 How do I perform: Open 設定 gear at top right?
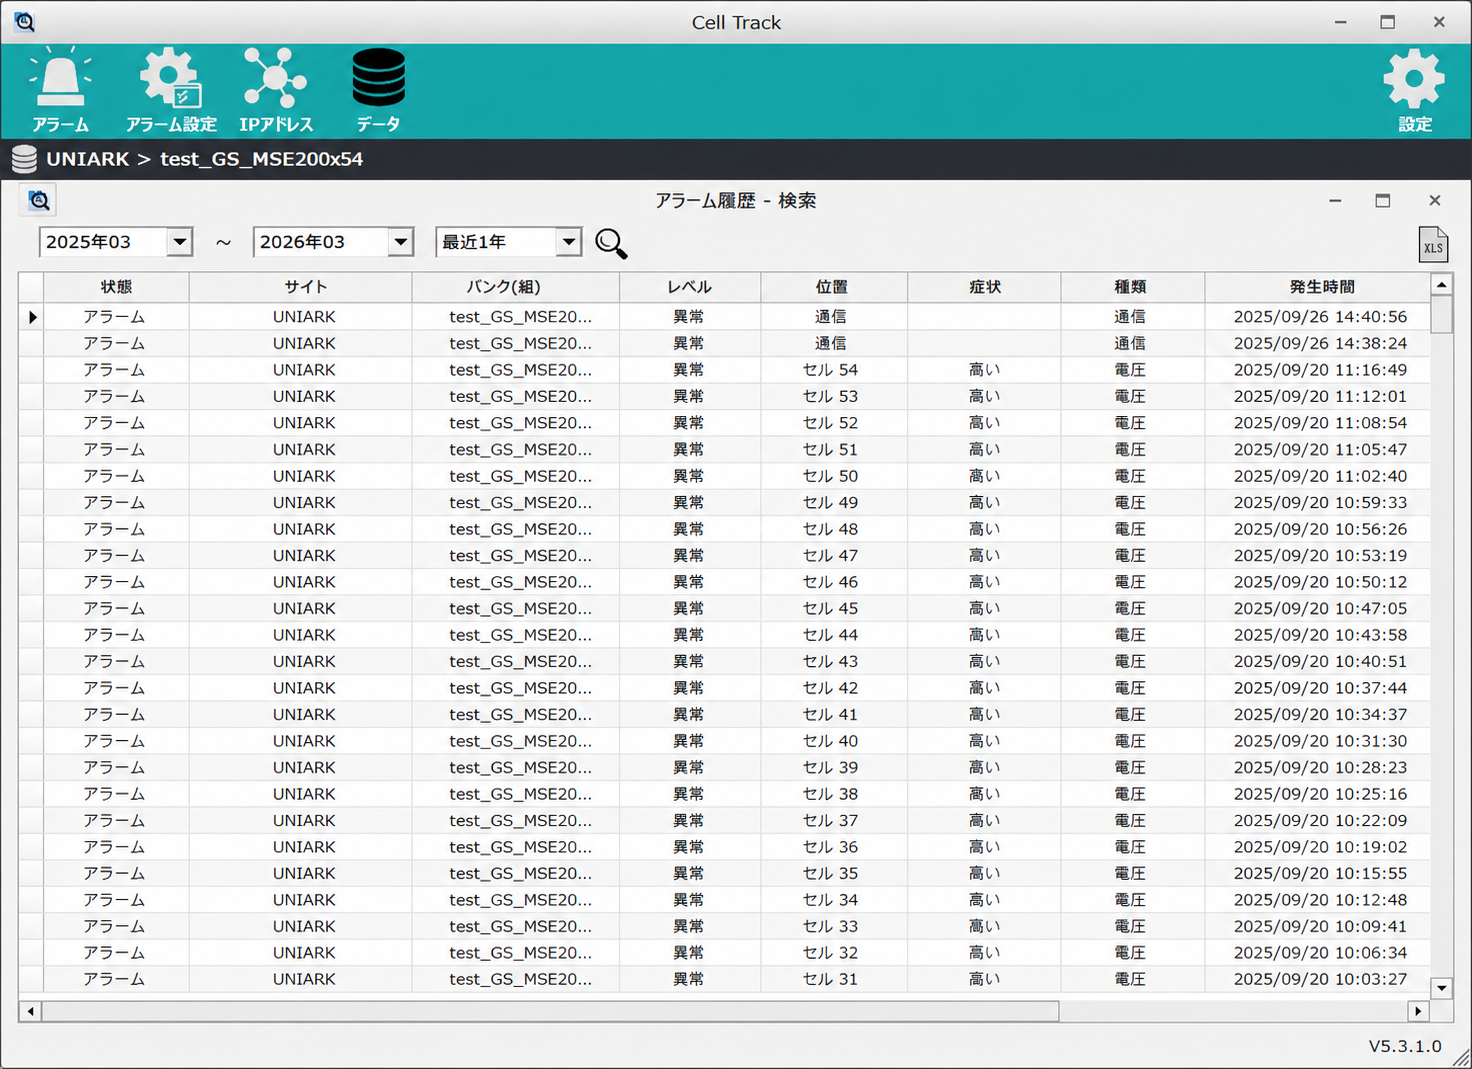(1414, 89)
